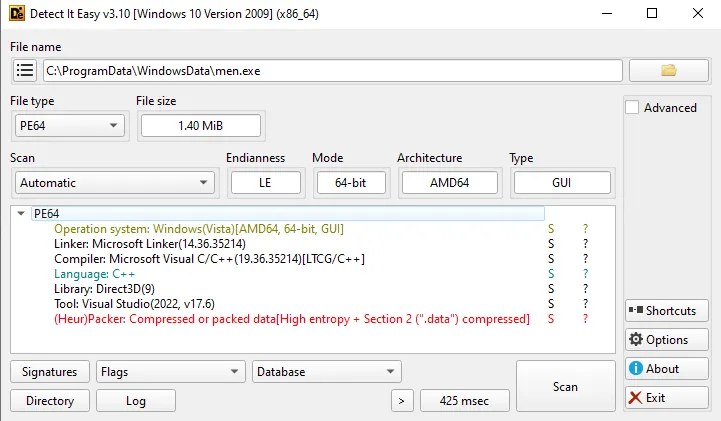Click the GUI type button
This screenshot has height=421, width=721.
562,182
